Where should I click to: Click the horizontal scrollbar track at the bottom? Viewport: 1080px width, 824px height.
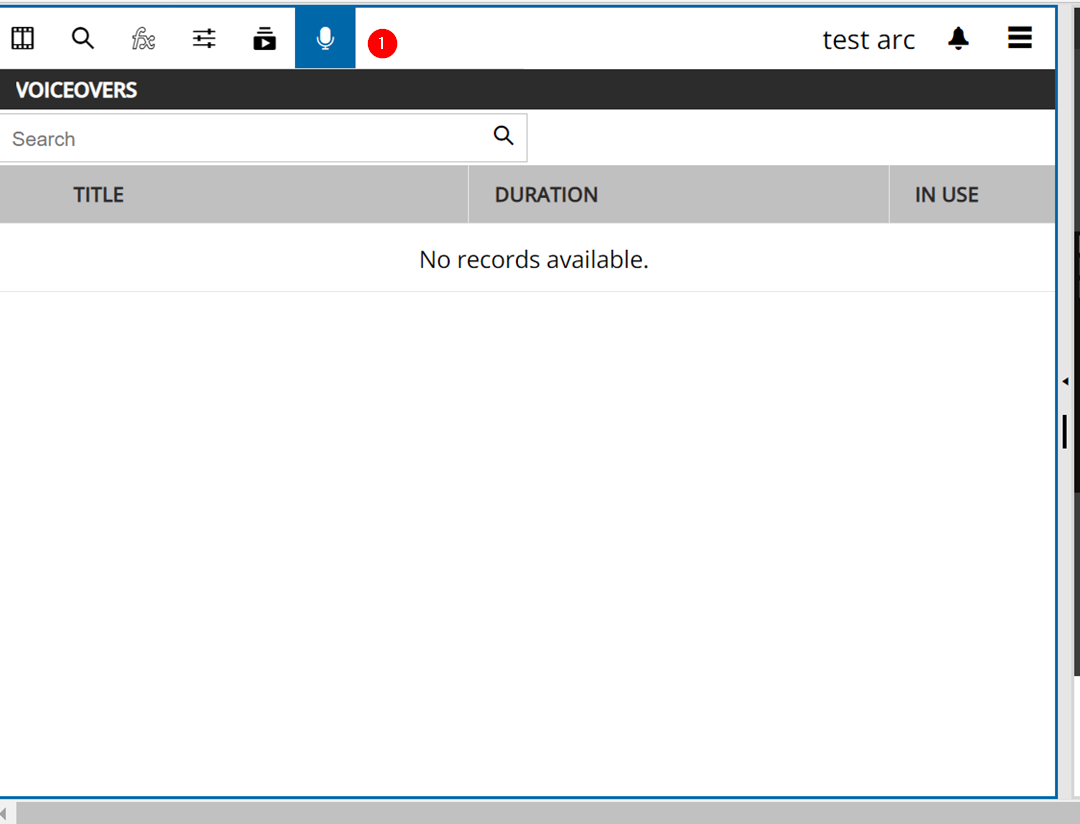[540, 813]
